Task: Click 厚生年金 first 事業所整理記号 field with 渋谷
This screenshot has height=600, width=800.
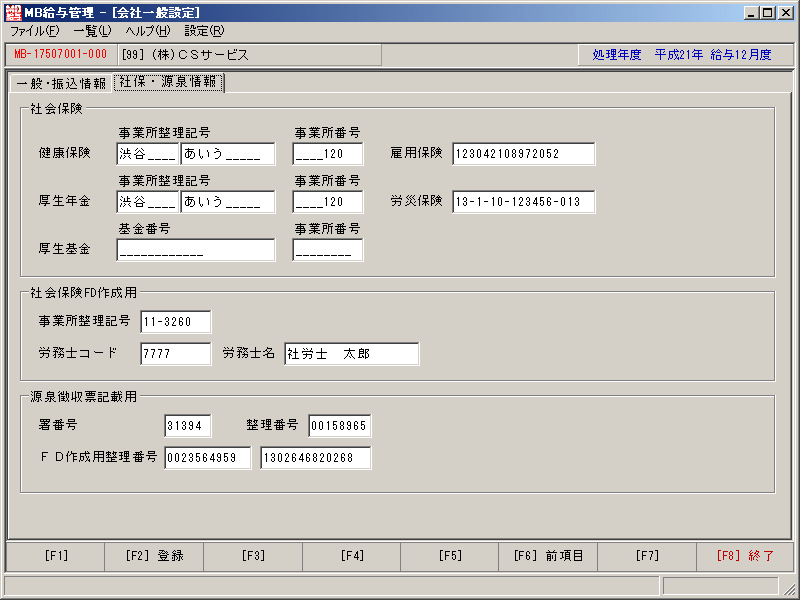Action: tap(147, 202)
